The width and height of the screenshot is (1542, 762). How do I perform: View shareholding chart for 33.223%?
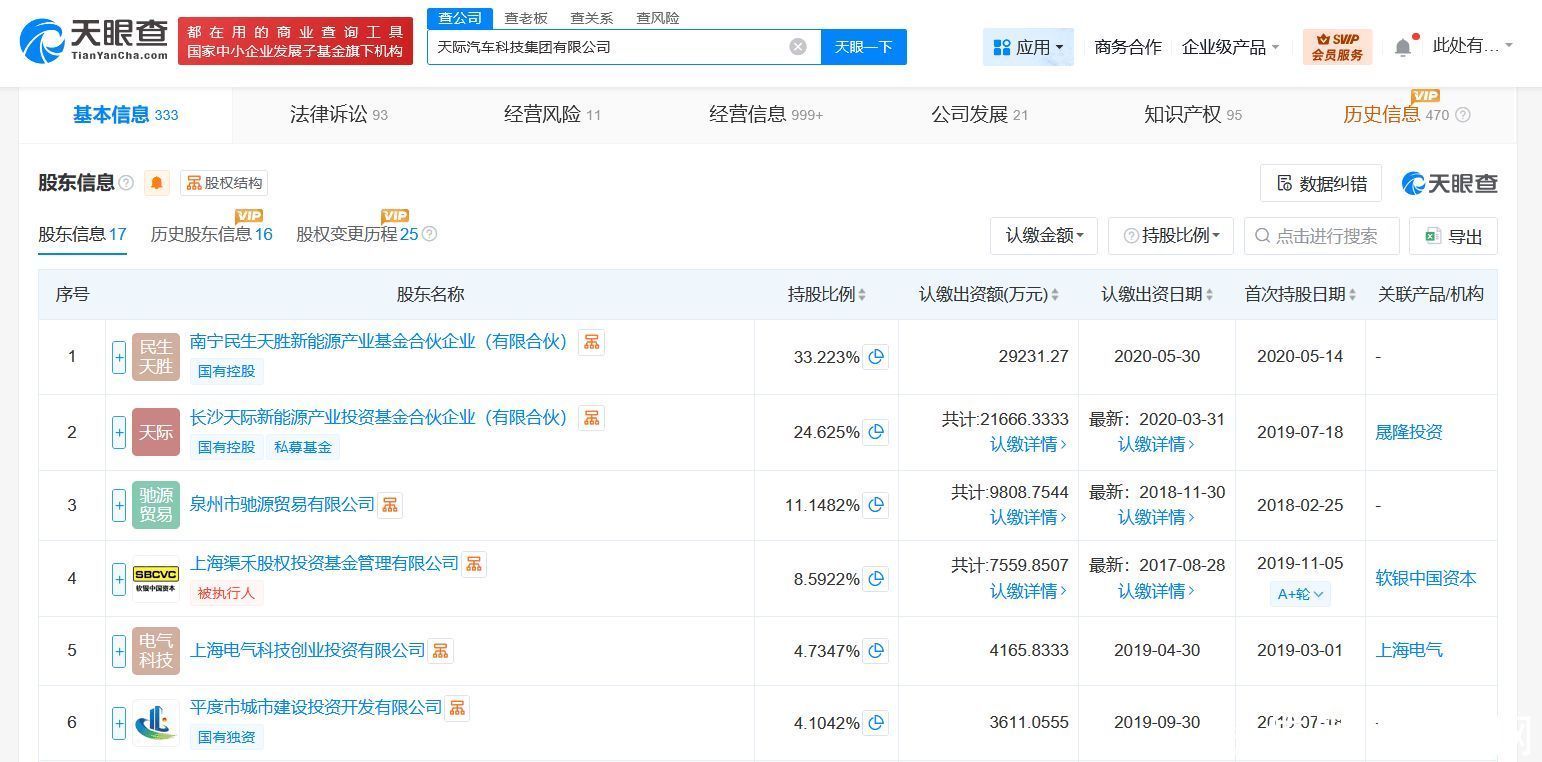point(876,357)
